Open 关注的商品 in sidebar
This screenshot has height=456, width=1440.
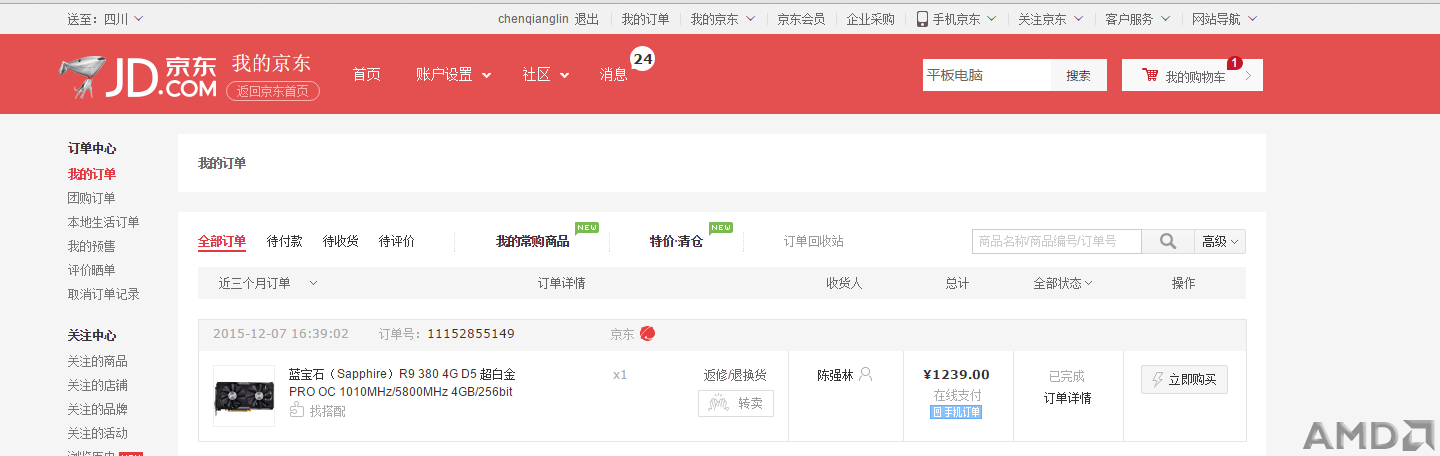coord(98,361)
